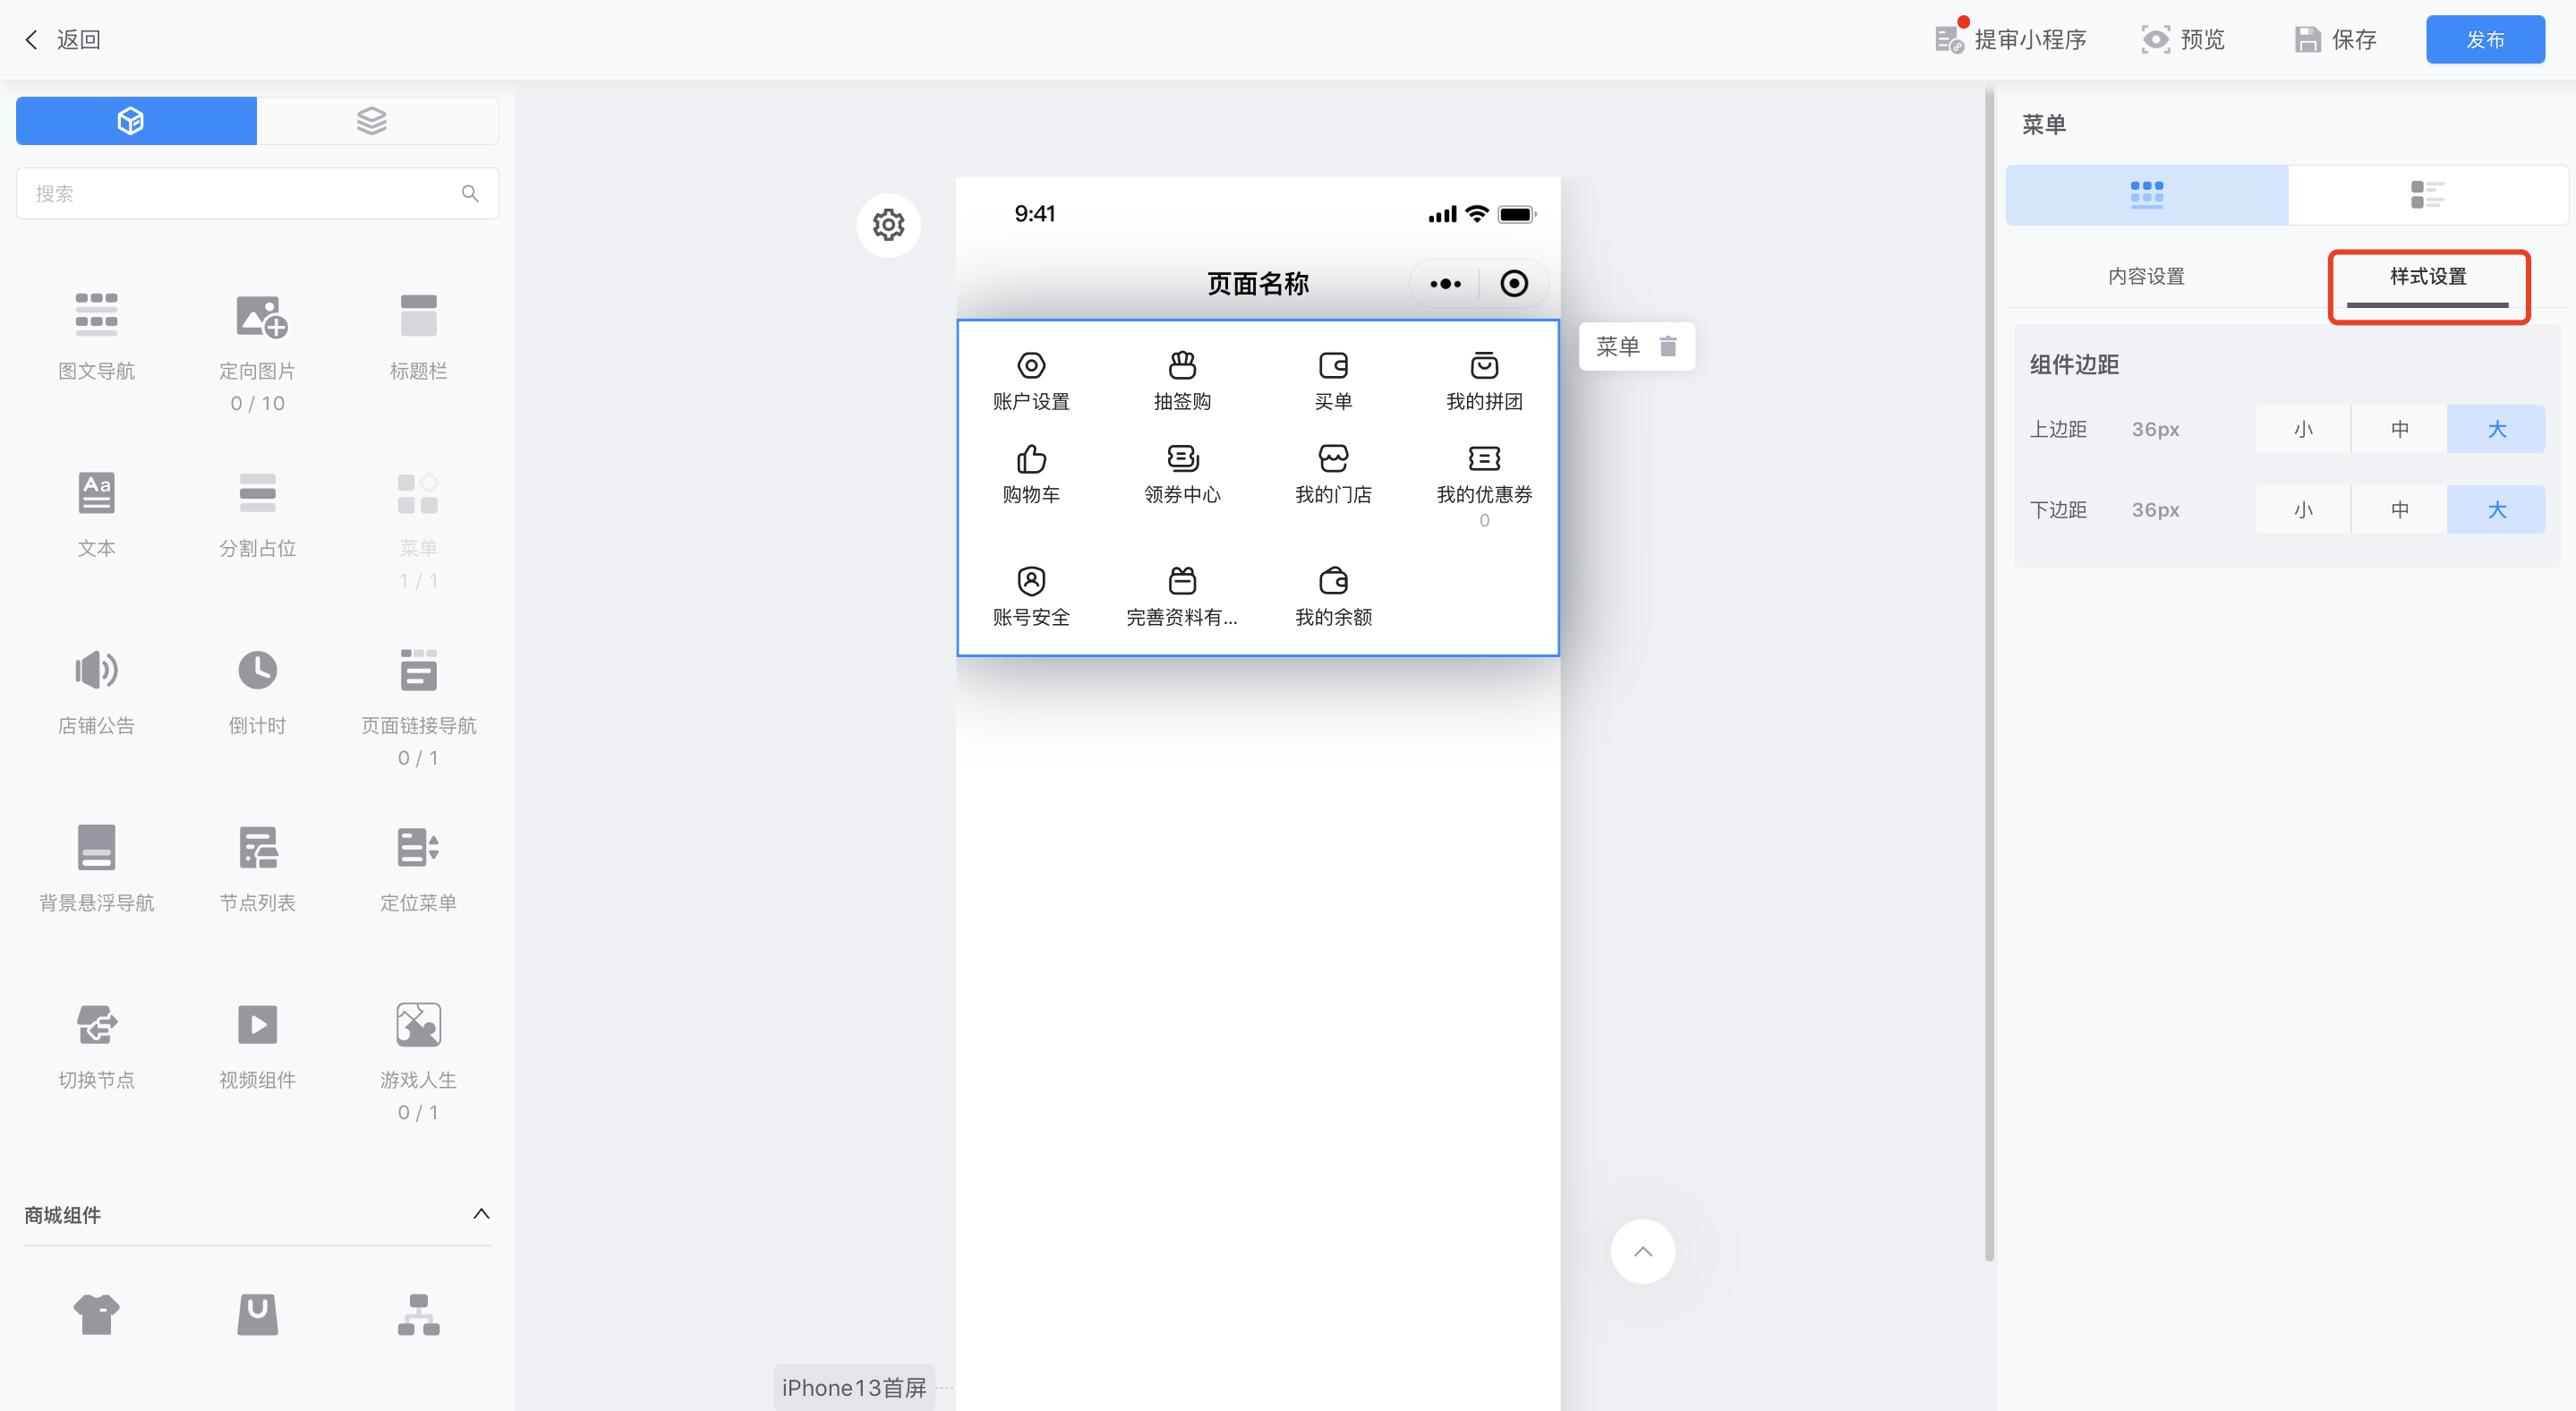Add the 页面链接导航 component
The width and height of the screenshot is (2576, 1411).
click(x=418, y=706)
